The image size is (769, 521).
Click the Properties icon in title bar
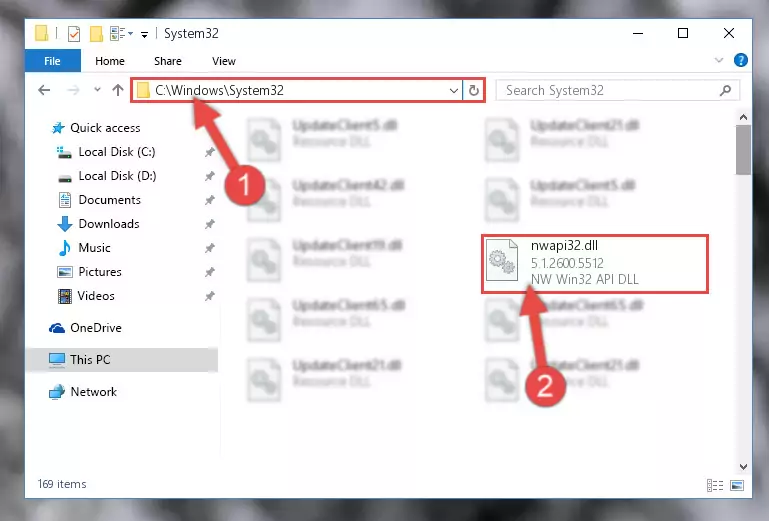(74, 34)
